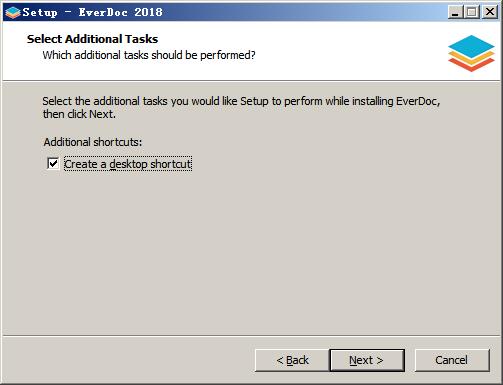Image resolution: width=503 pixels, height=385 pixels.
Task: Click the separator line above the navigation buttons
Action: [251, 336]
